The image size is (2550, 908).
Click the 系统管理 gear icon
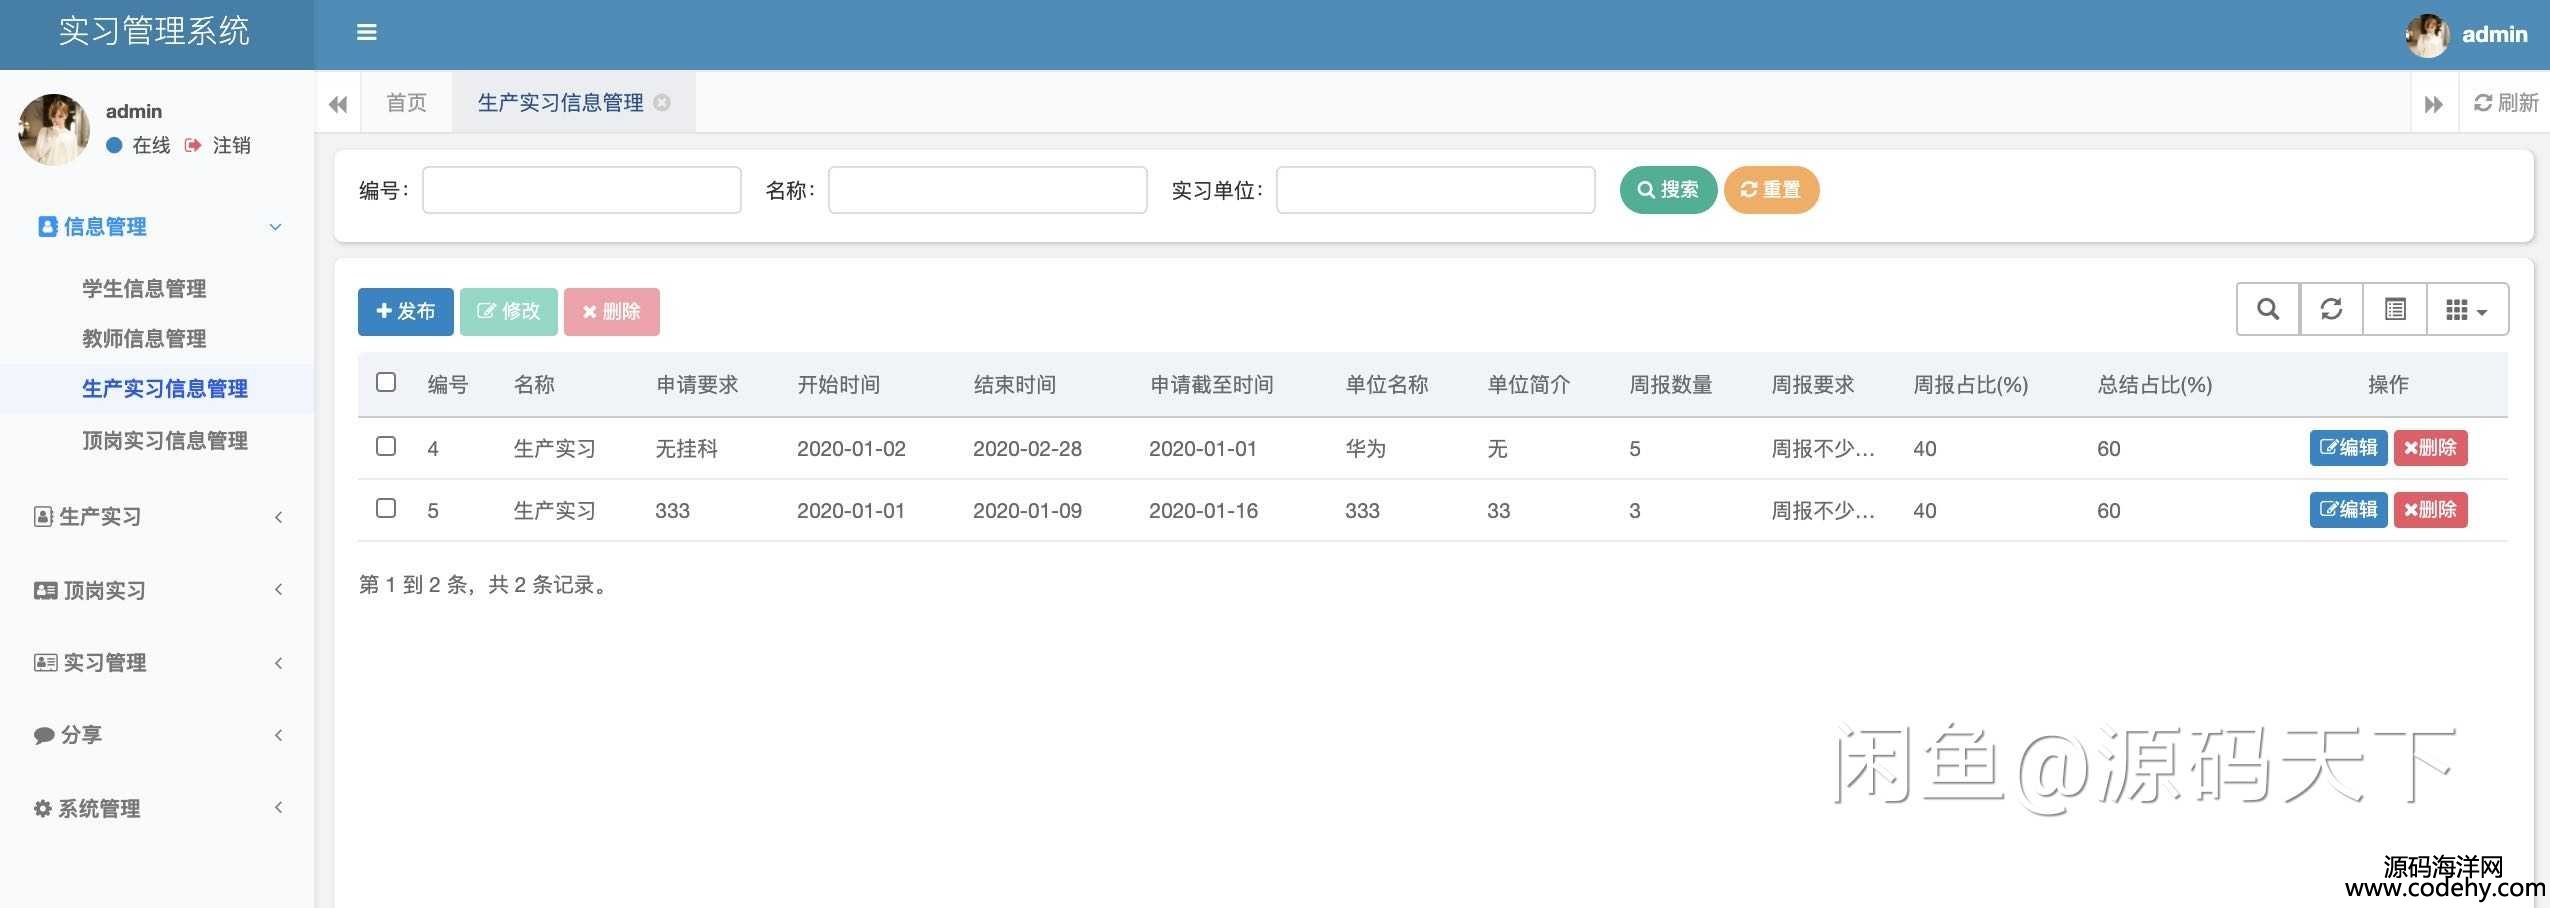(x=43, y=808)
